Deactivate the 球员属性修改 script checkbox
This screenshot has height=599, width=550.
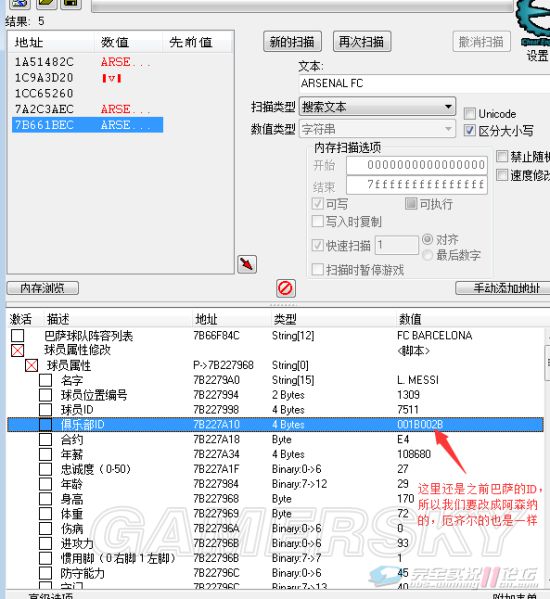pyautogui.click(x=18, y=350)
